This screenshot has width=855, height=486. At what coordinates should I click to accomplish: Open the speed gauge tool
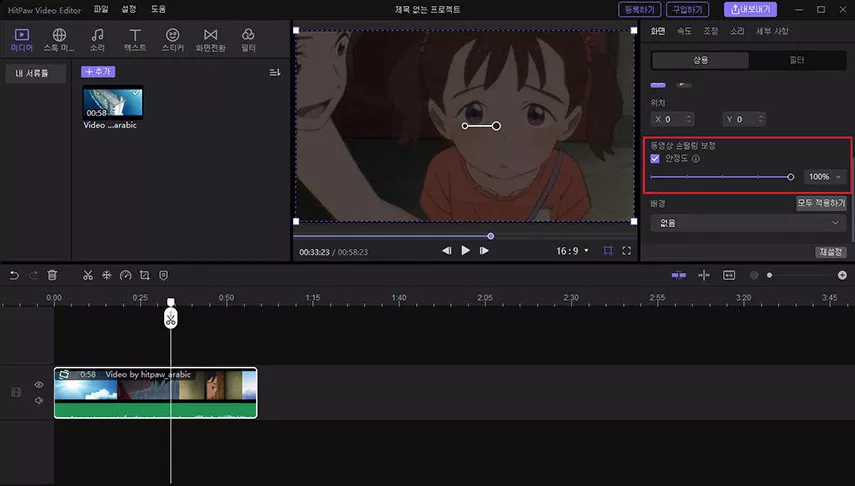(x=125, y=275)
